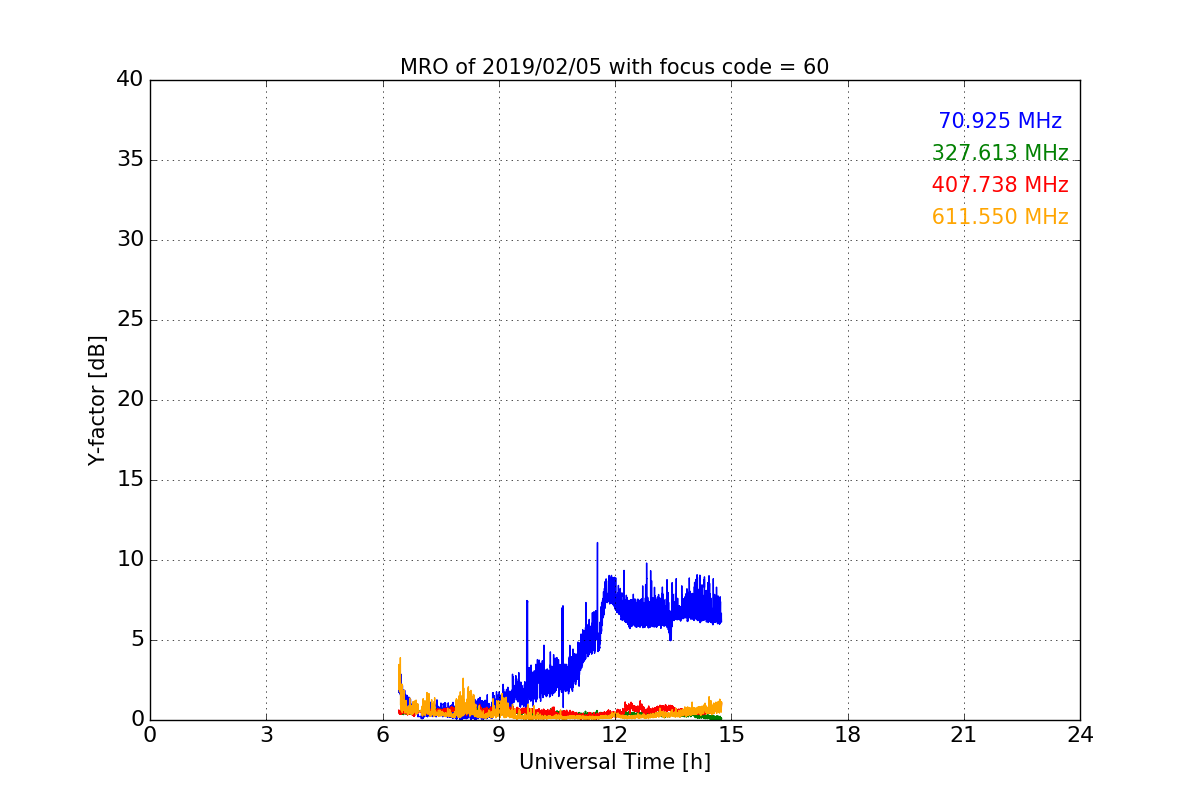
Task: Click the y-axis tick label '30'
Action: click(130, 240)
